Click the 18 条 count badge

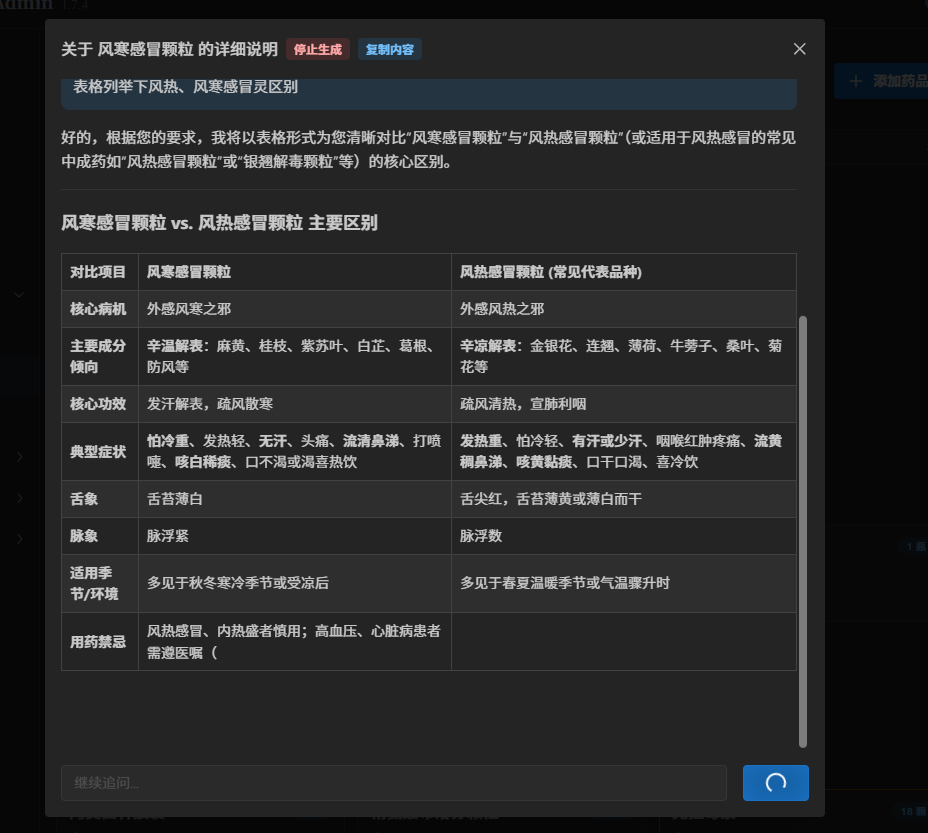911,812
